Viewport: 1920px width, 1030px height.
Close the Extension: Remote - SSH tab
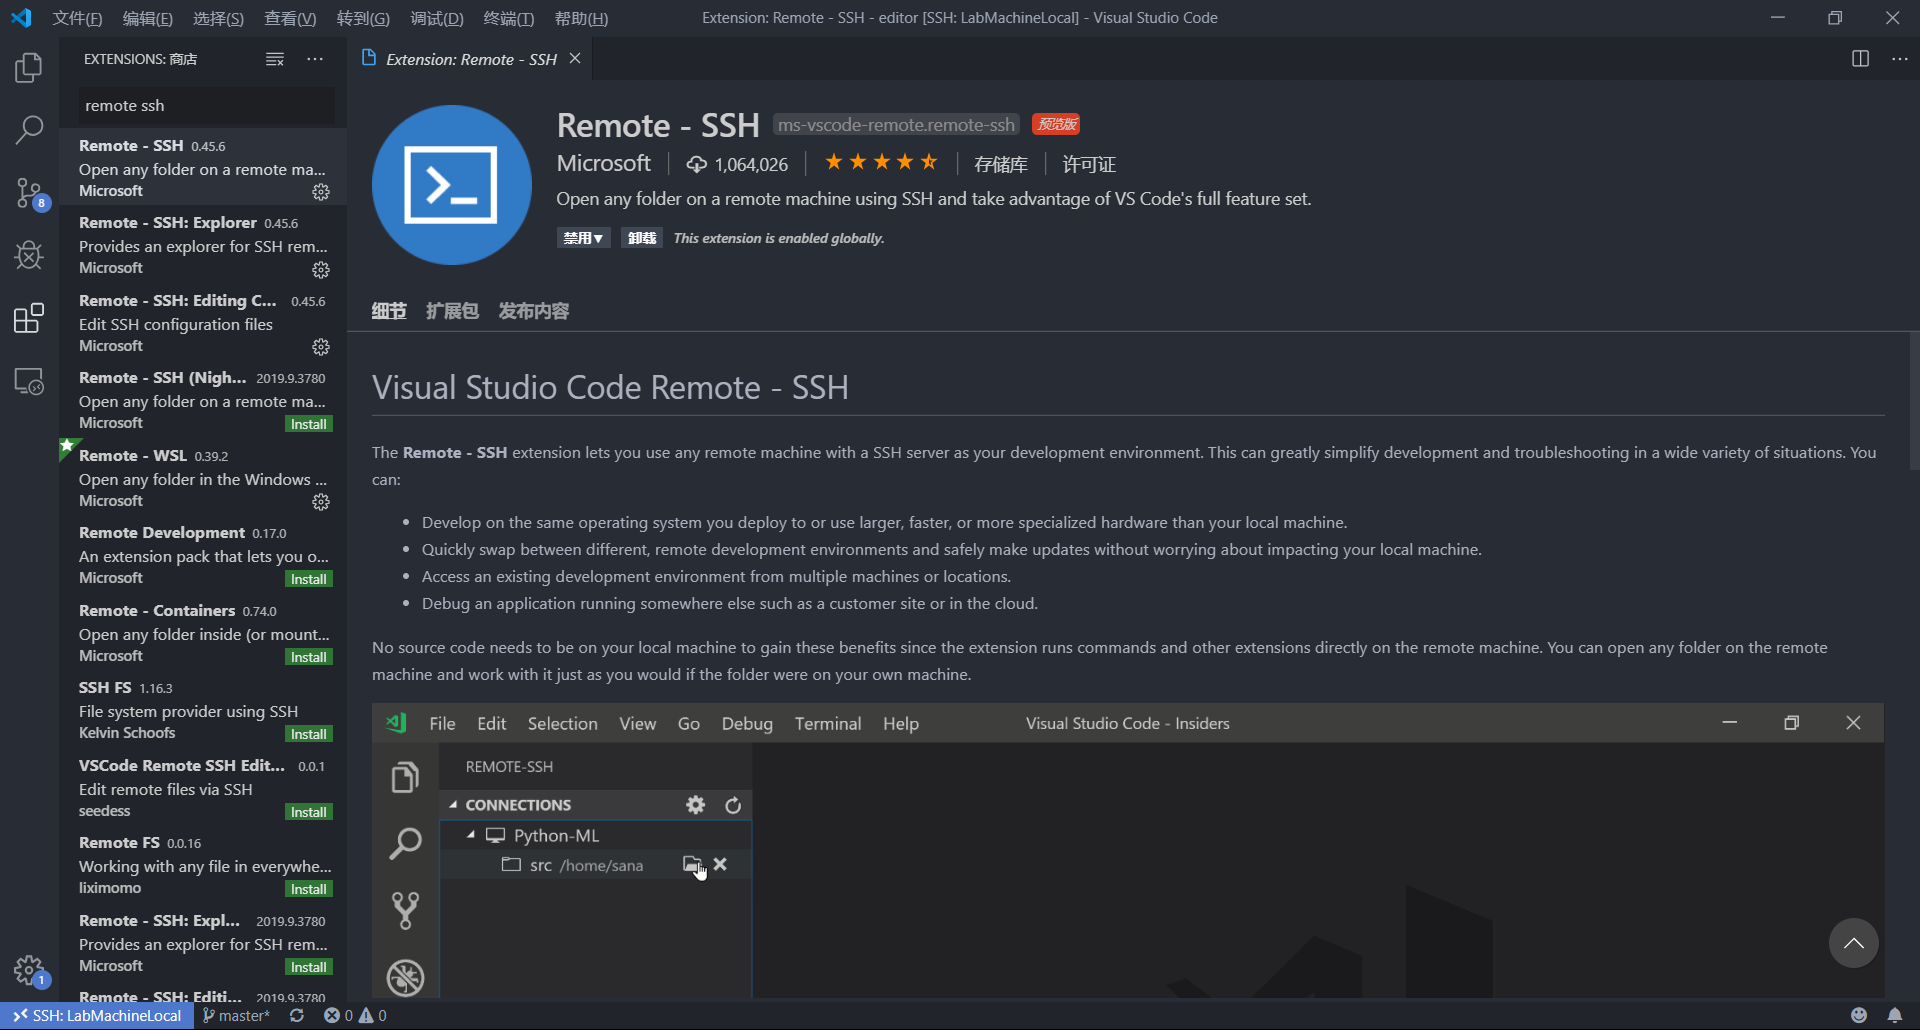575,59
